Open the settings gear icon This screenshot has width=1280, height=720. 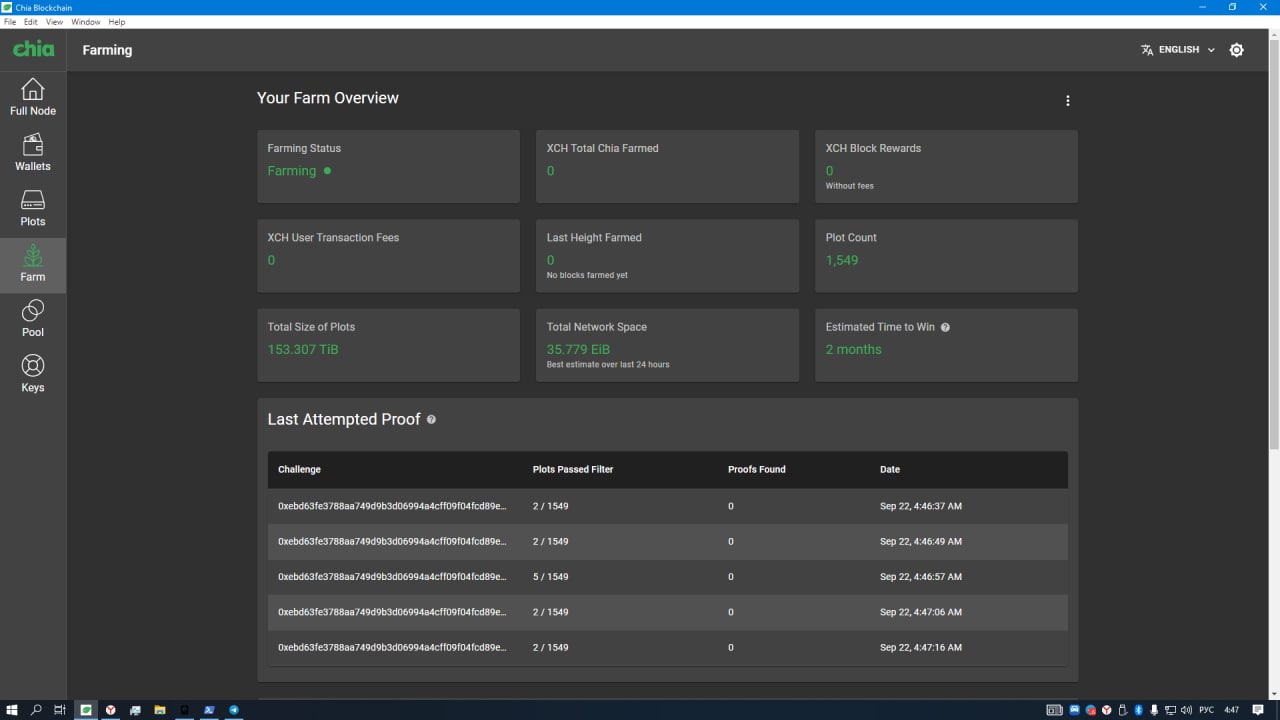pyautogui.click(x=1237, y=50)
